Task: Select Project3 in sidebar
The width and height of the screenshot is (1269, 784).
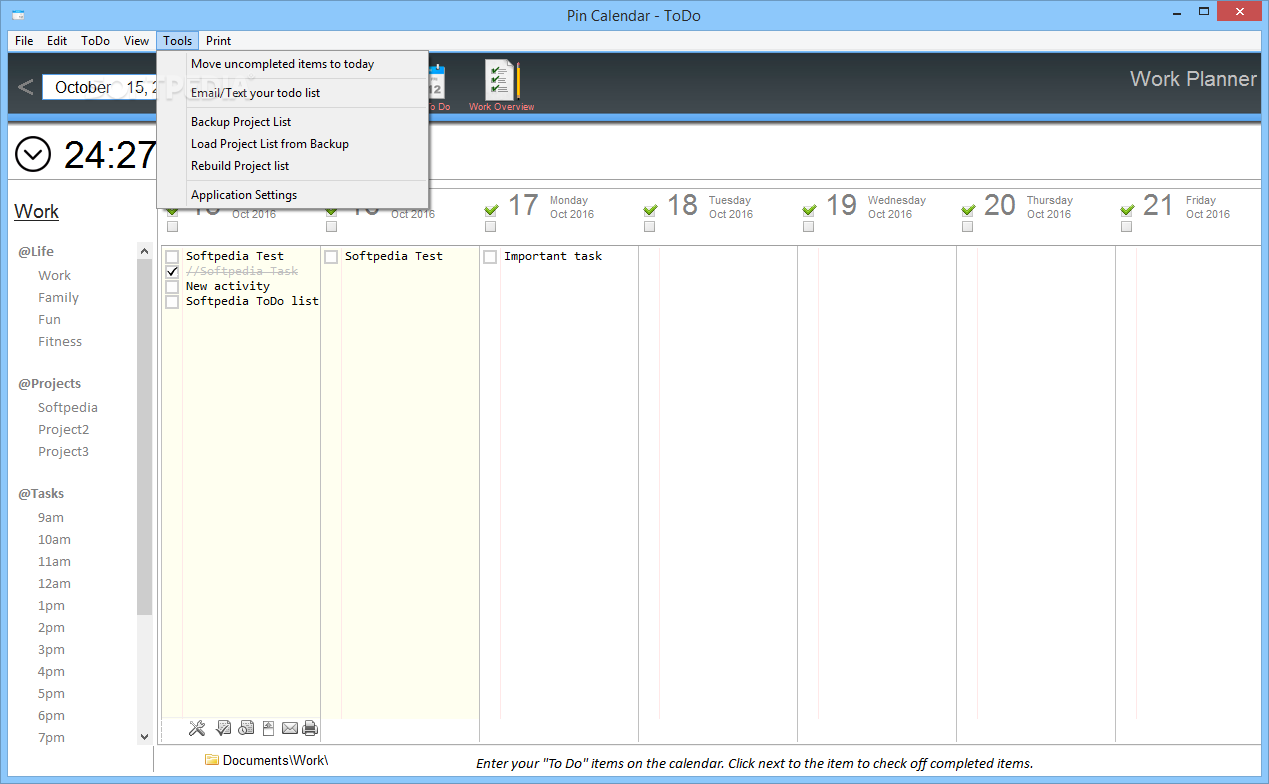Action: [x=63, y=452]
